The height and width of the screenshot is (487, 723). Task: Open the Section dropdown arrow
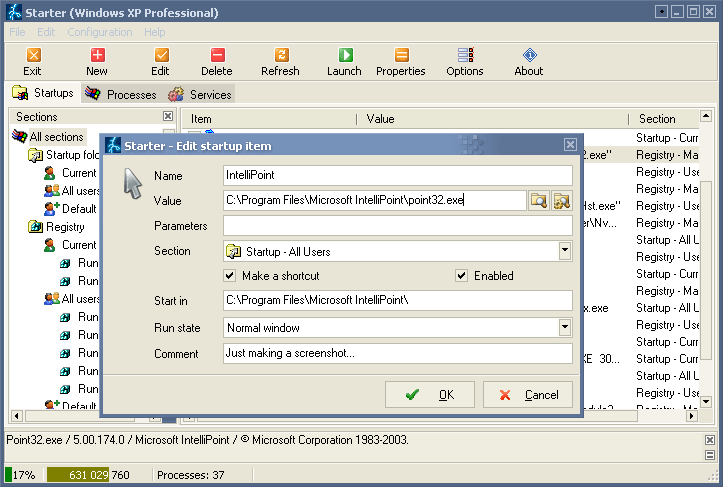(565, 251)
